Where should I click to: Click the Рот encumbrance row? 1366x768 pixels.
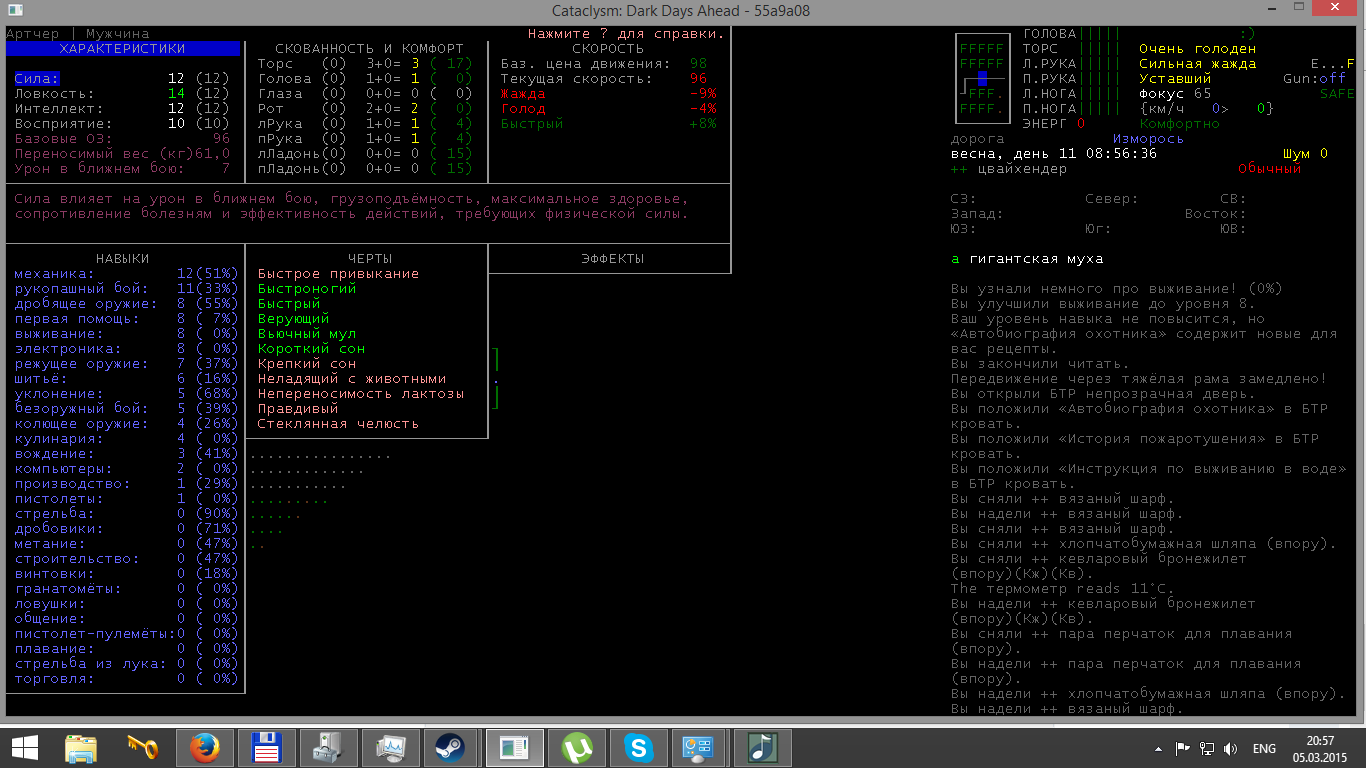click(x=365, y=108)
